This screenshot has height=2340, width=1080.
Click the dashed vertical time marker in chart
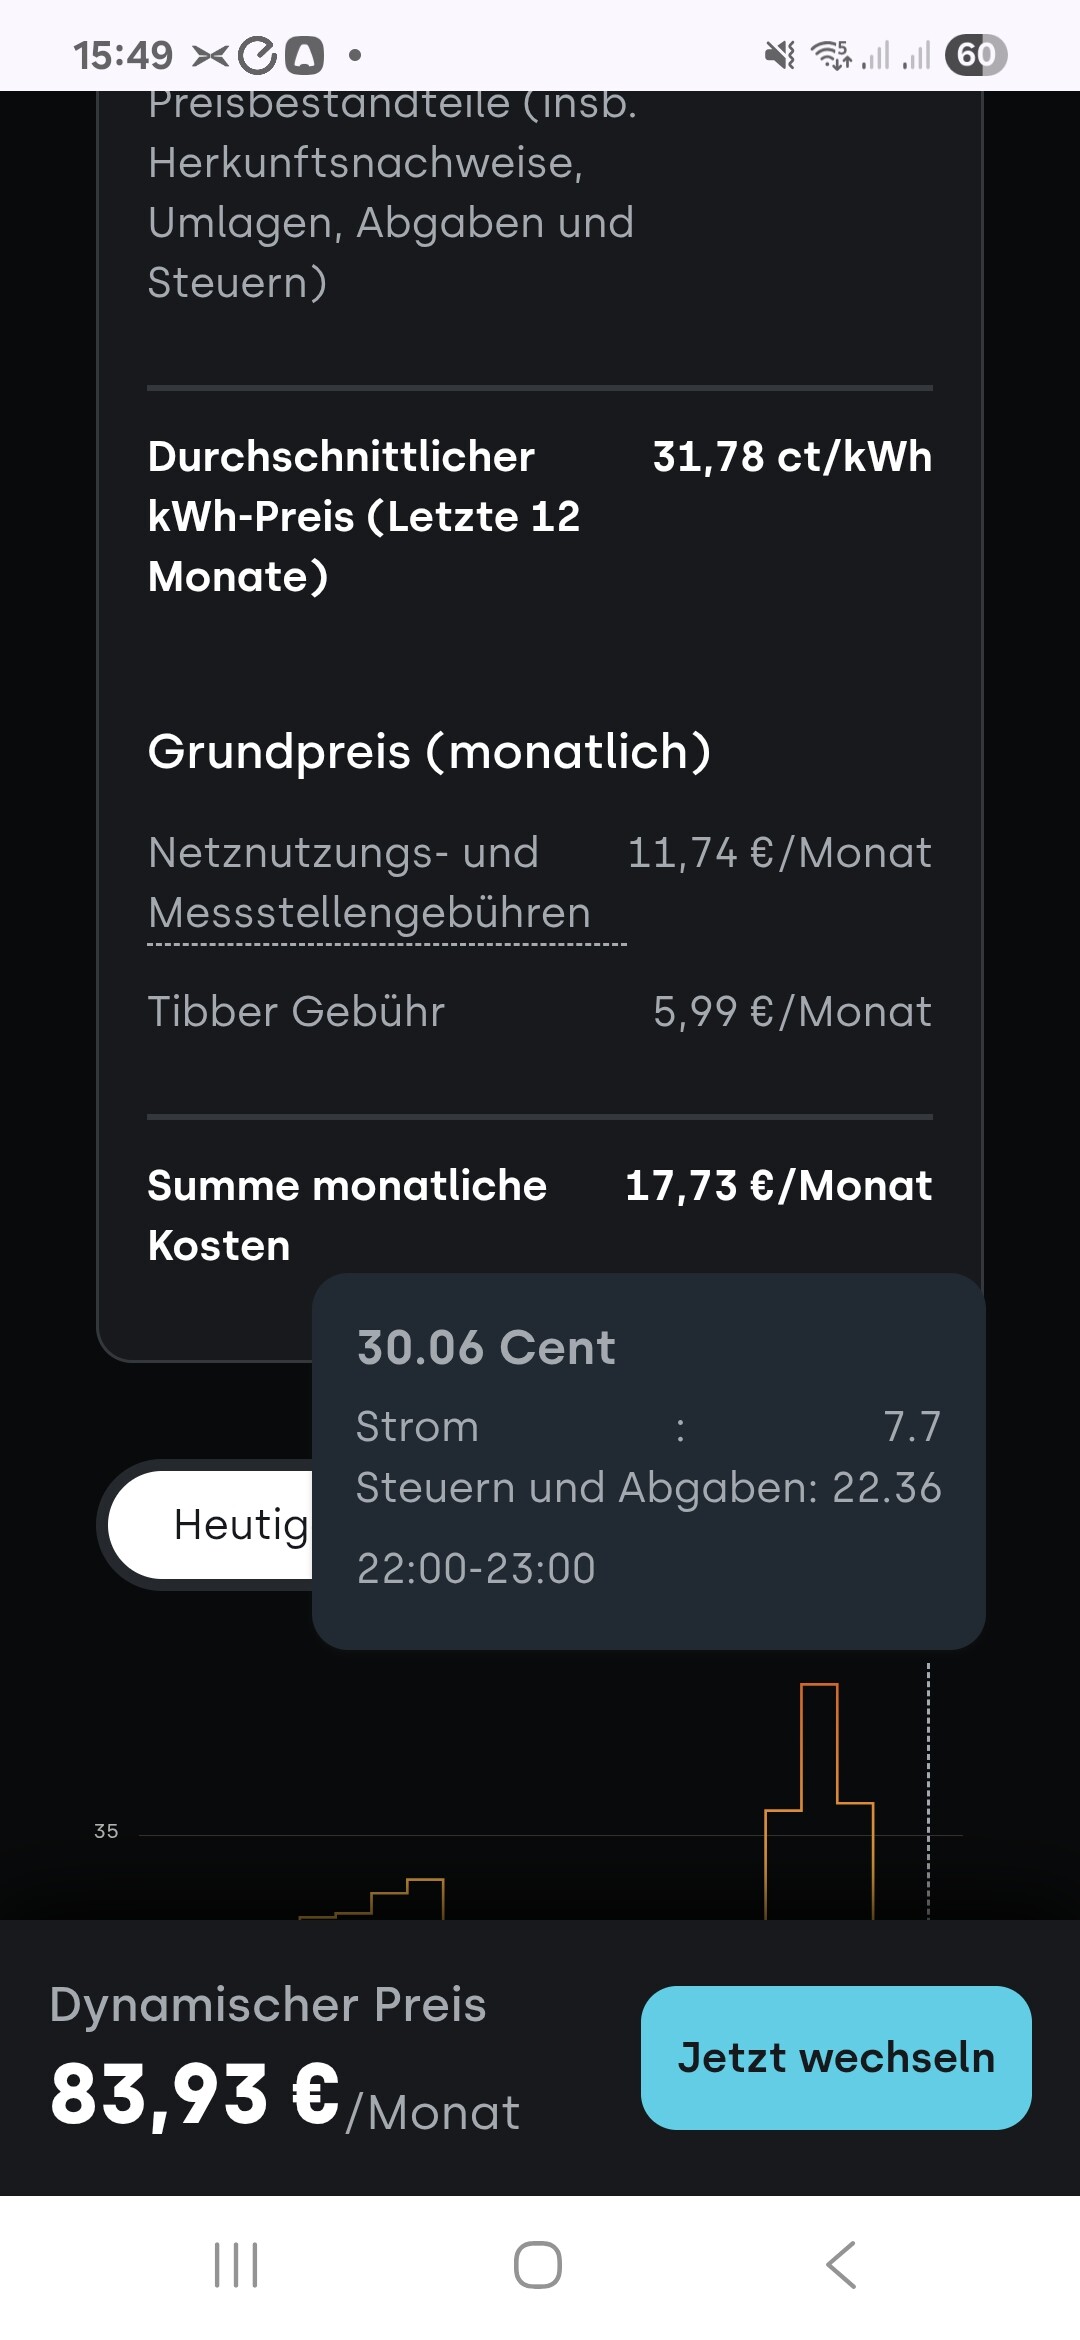928,1790
